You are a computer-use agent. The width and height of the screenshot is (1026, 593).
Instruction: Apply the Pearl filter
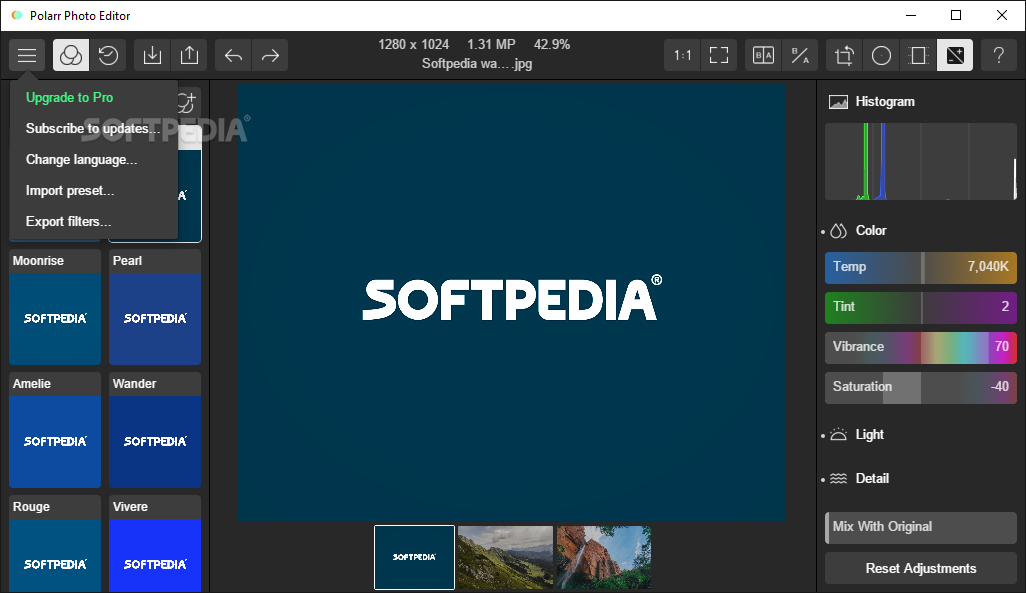(x=155, y=307)
